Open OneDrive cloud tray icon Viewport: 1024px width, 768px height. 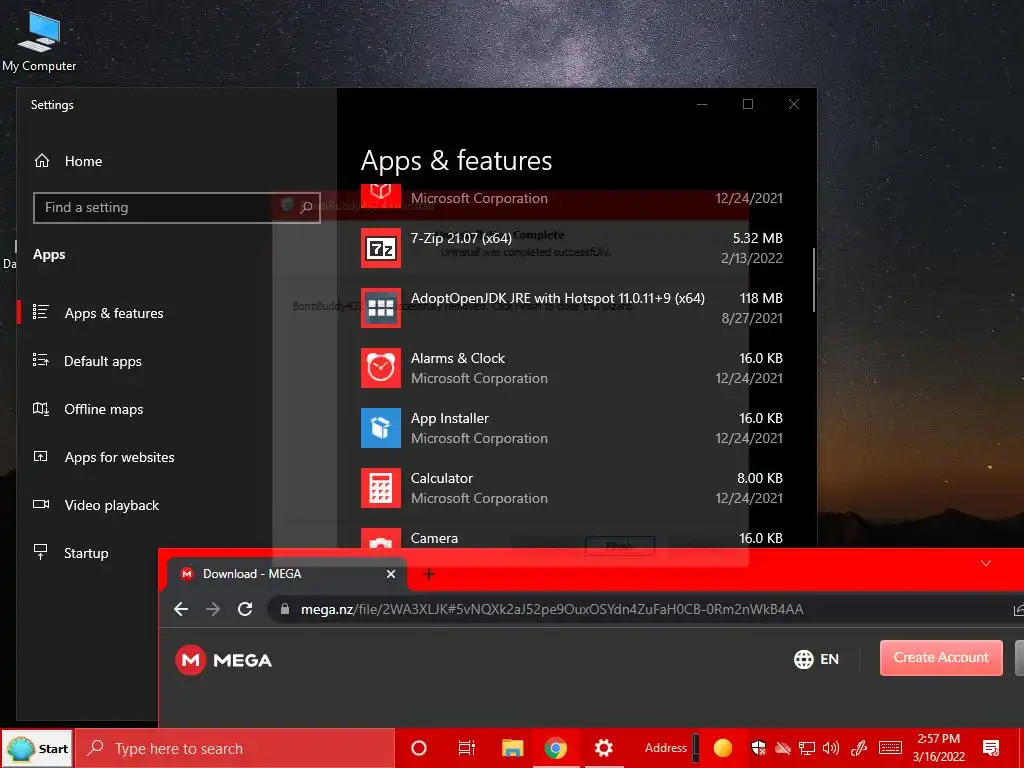[782, 748]
